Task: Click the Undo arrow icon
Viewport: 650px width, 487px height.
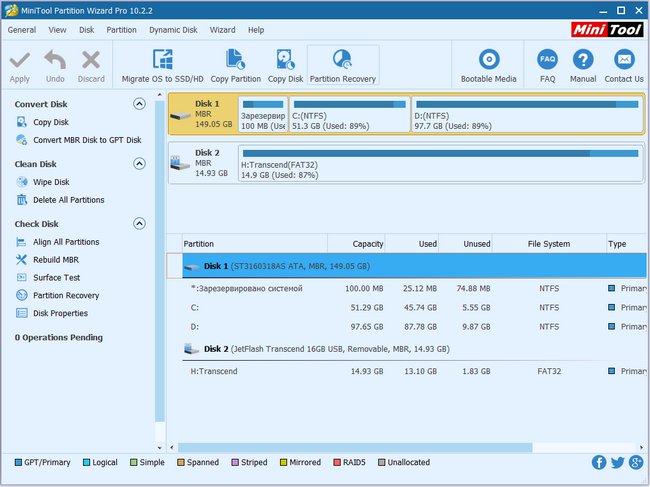Action: 55,60
